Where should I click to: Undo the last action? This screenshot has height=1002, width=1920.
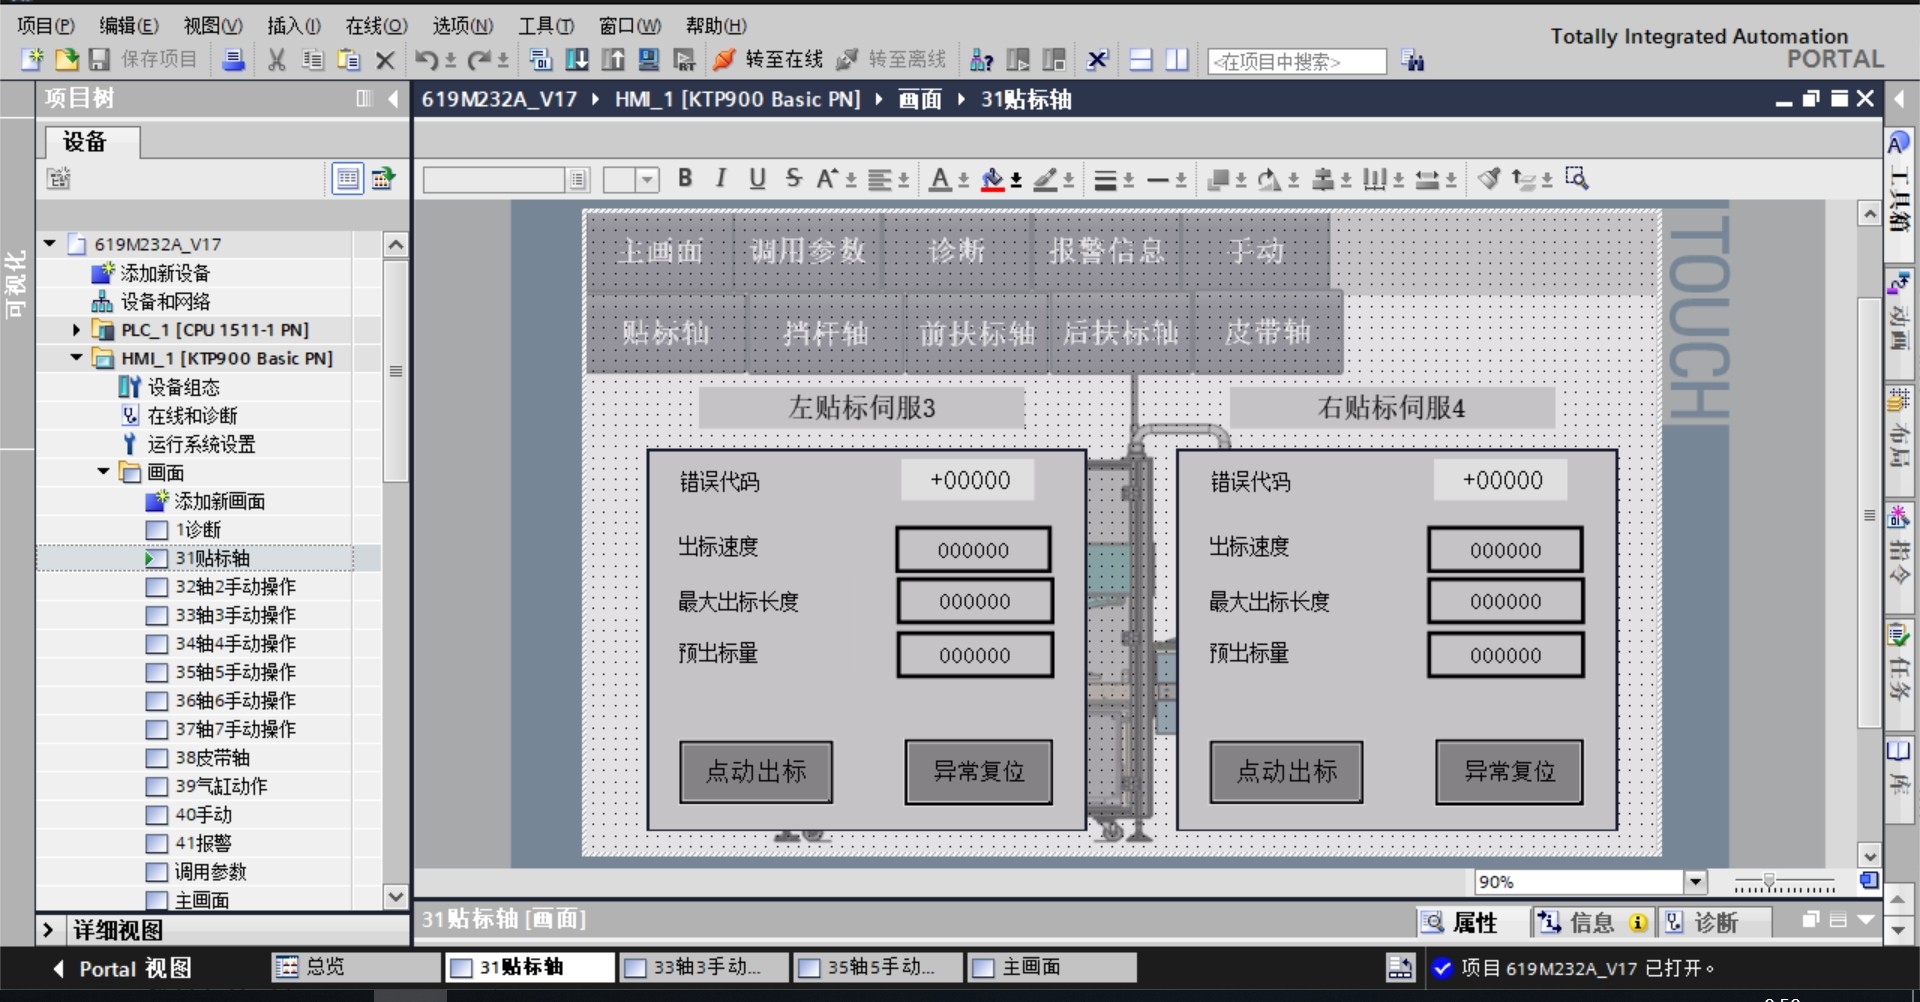click(x=426, y=60)
